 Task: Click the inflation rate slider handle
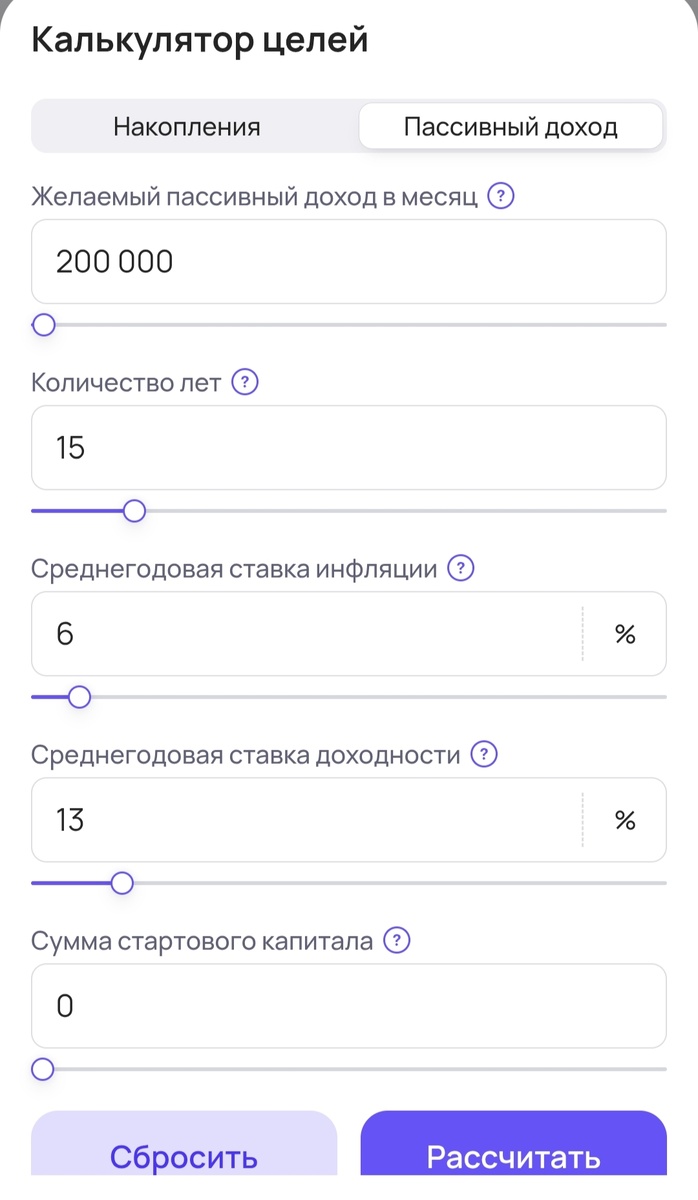[80, 697]
